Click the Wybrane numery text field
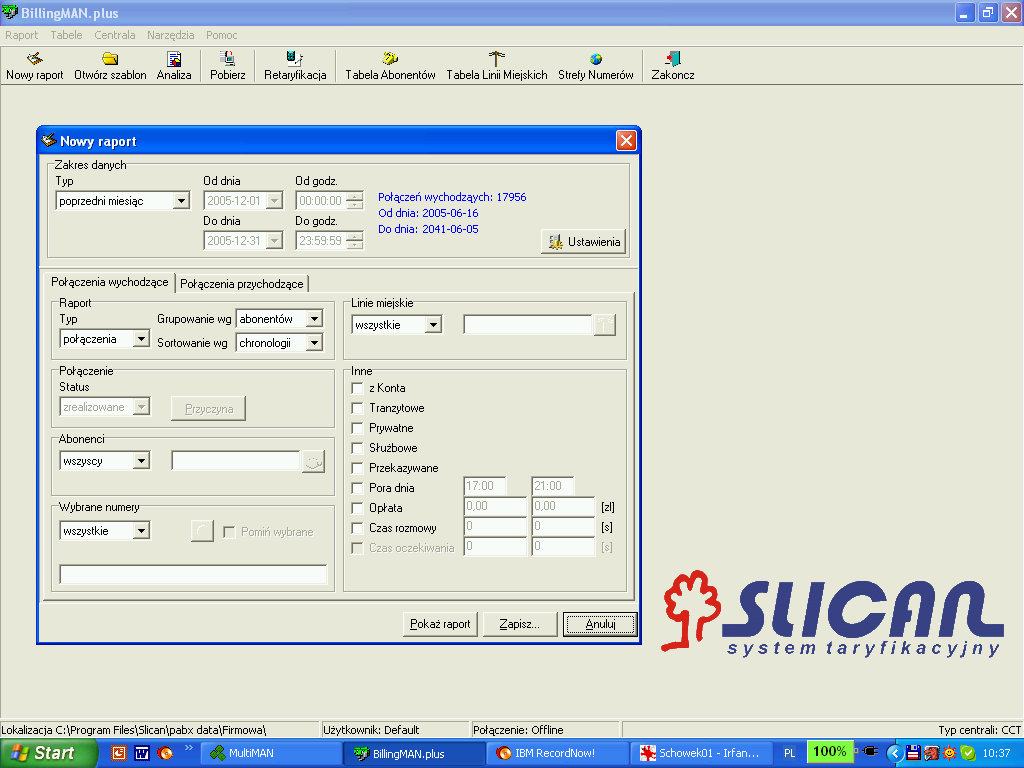 click(x=193, y=574)
